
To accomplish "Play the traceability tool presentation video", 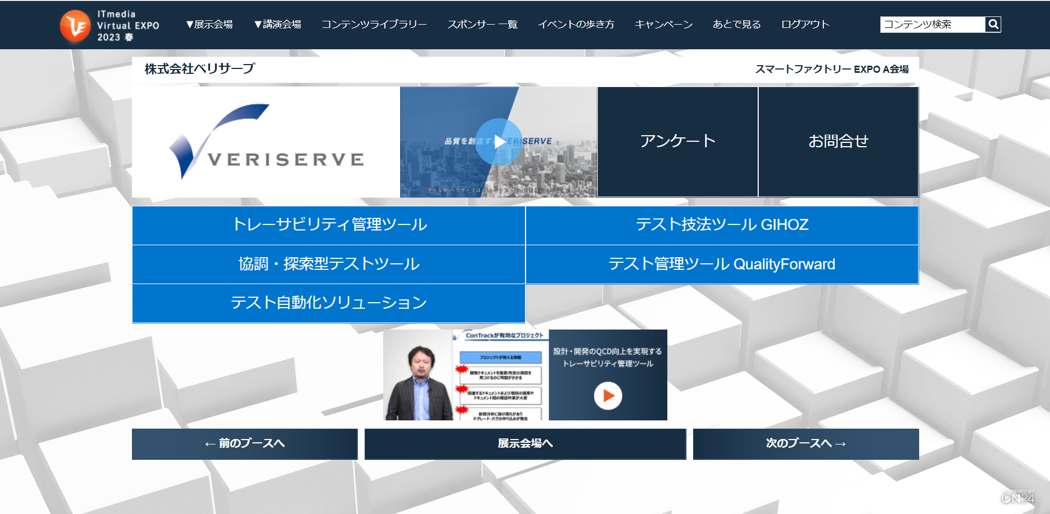I will click(x=608, y=396).
